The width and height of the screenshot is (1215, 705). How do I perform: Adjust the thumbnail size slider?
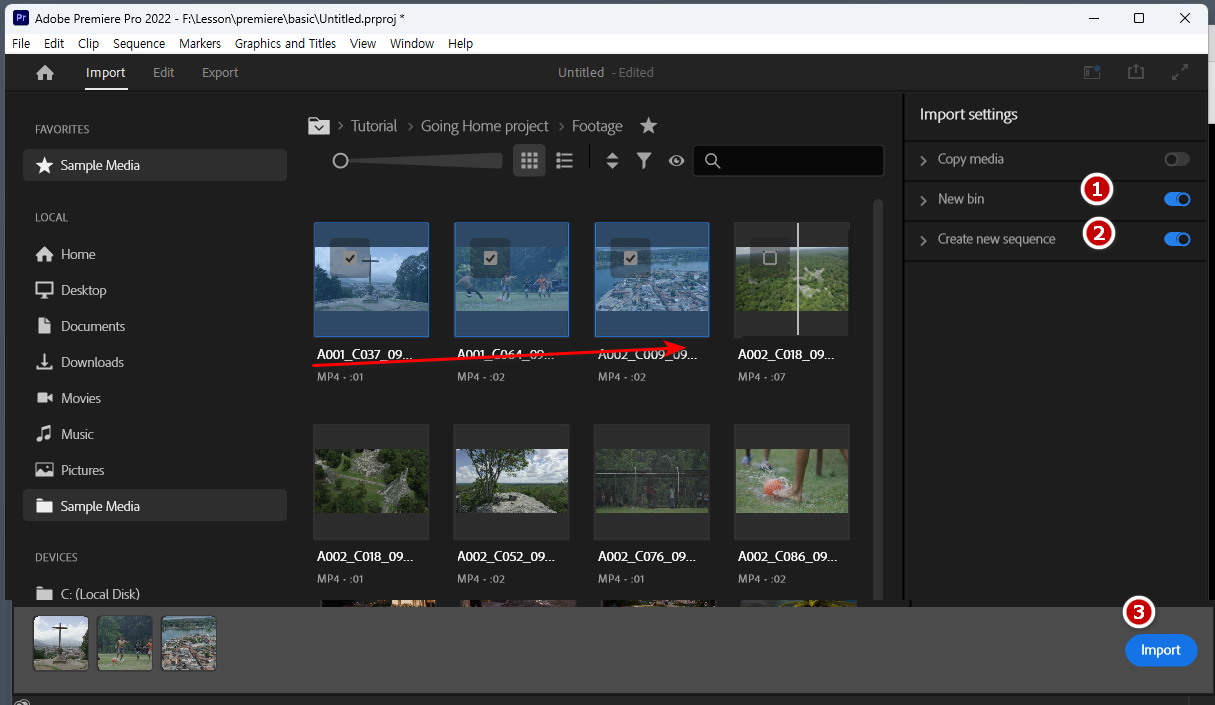pyautogui.click(x=341, y=160)
